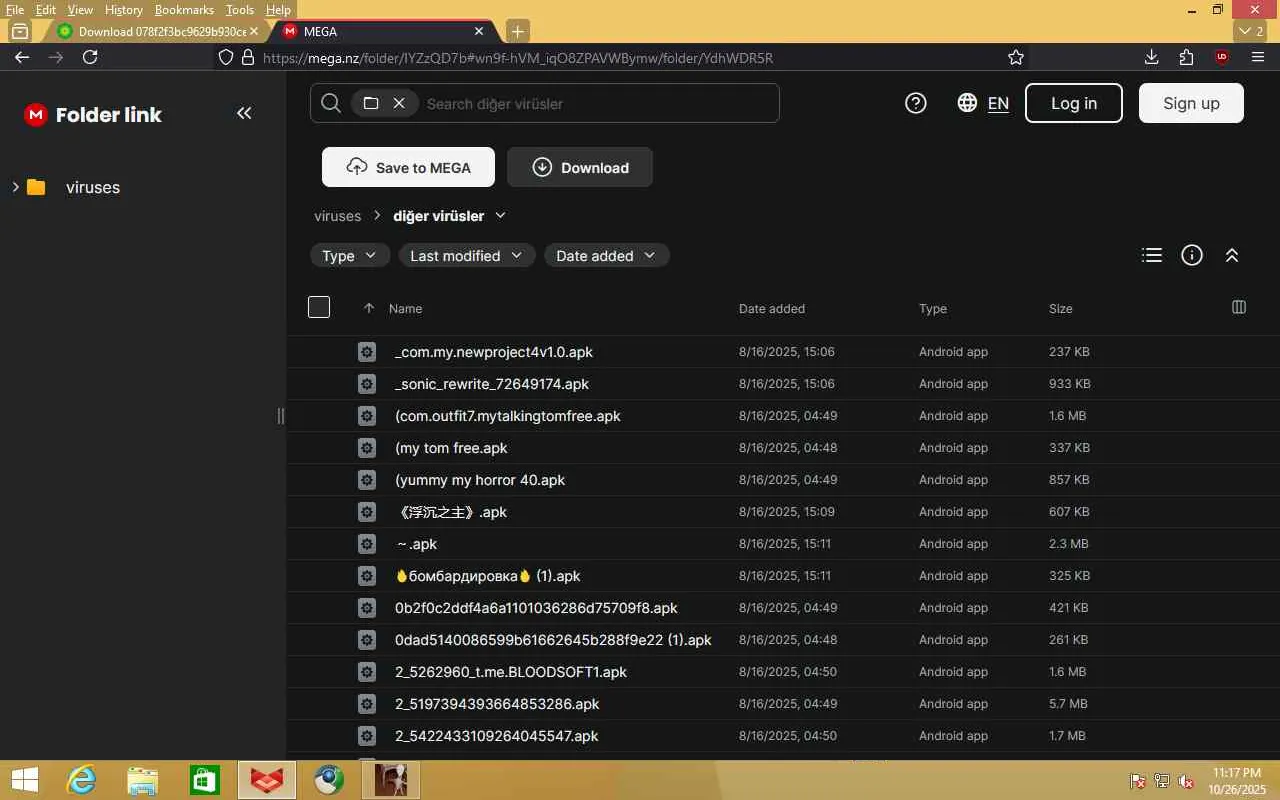This screenshot has width=1280, height=800.
Task: Launch Internet Explorer from taskbar
Action: pos(81,780)
